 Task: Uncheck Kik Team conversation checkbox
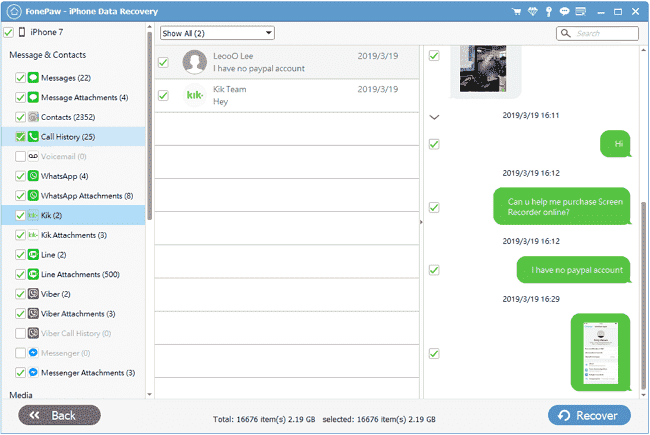tap(163, 95)
